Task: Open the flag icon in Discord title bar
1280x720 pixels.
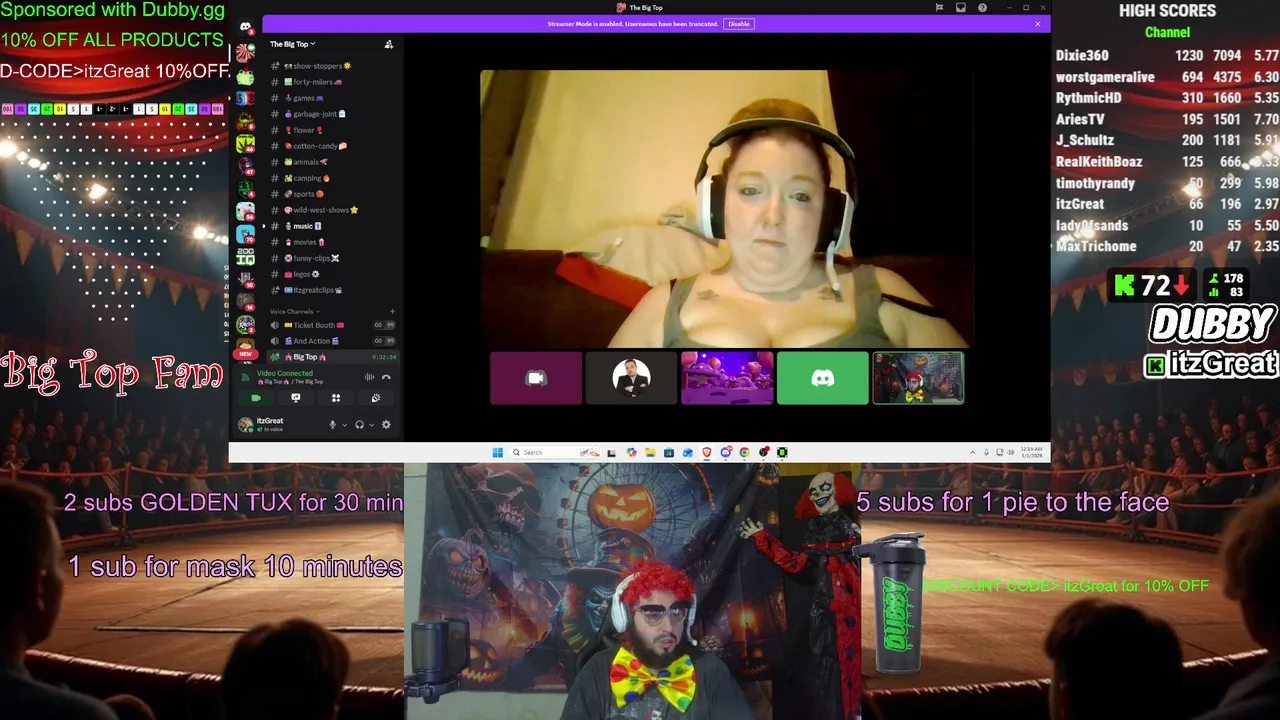Action: tap(939, 8)
